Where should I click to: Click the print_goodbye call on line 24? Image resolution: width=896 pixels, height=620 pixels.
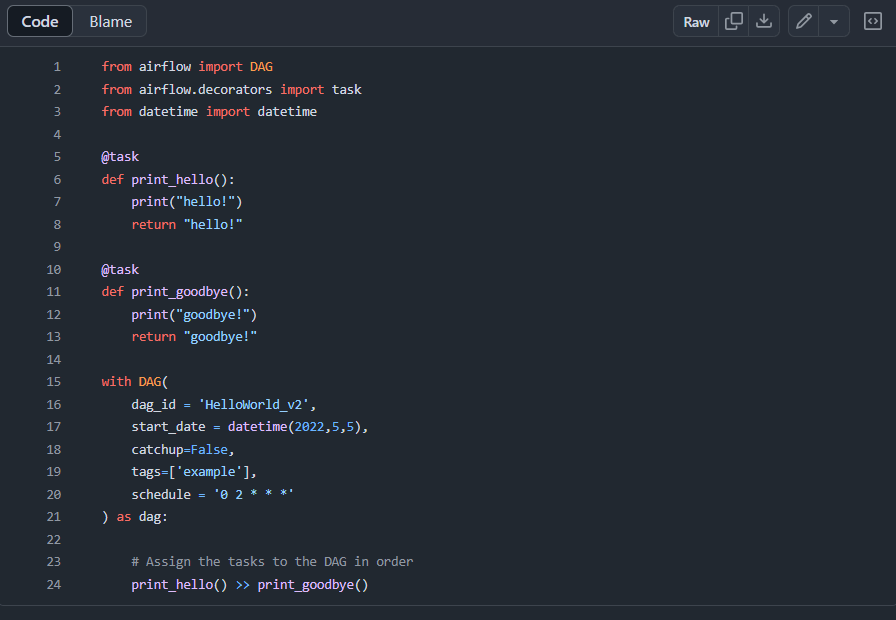(311, 584)
